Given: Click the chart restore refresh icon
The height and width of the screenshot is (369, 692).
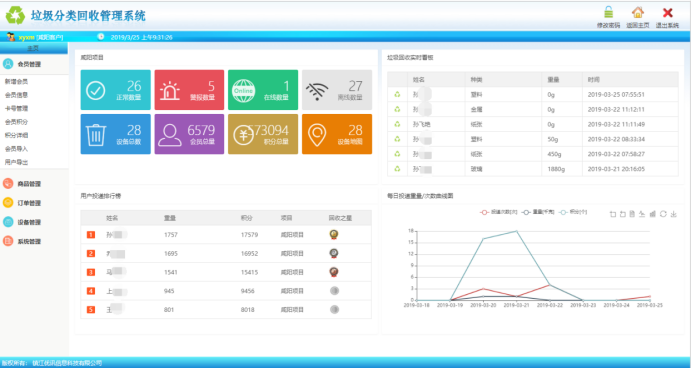Looking at the screenshot, I should [663, 214].
